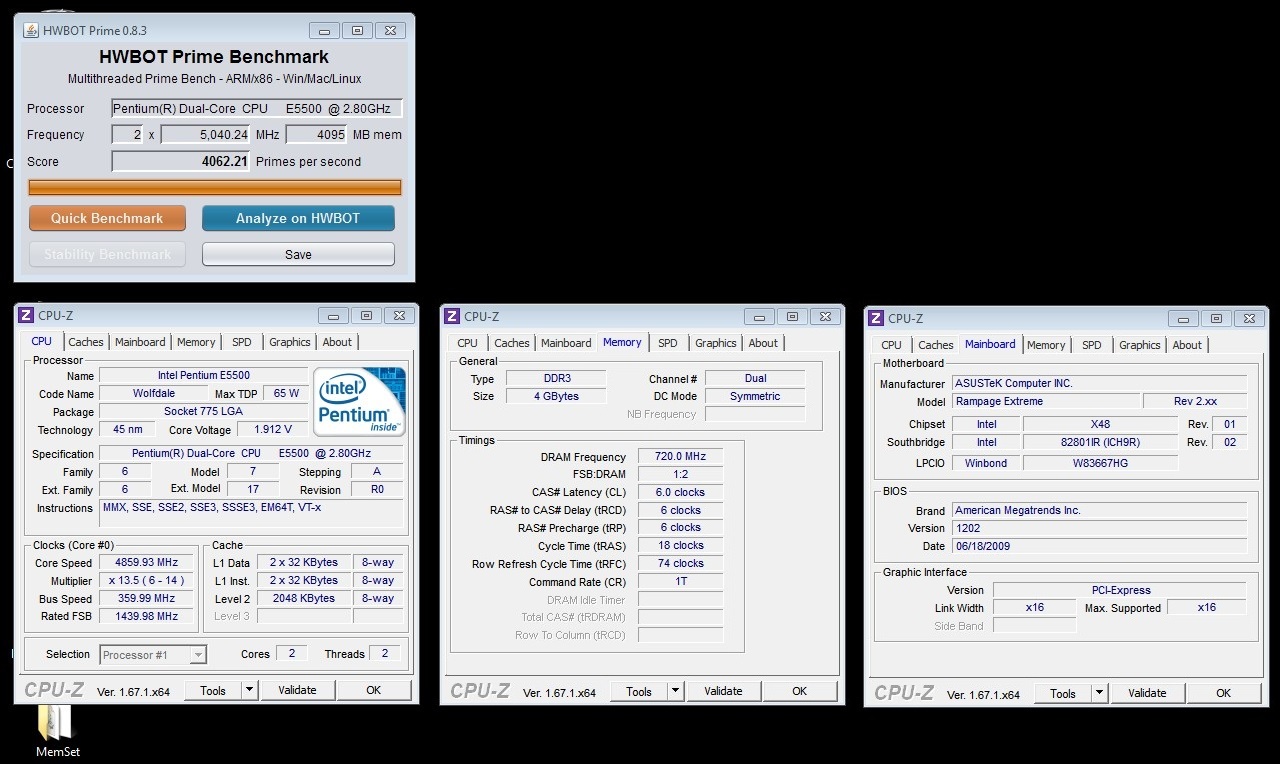Open About tab in Mainboard window

click(1187, 345)
